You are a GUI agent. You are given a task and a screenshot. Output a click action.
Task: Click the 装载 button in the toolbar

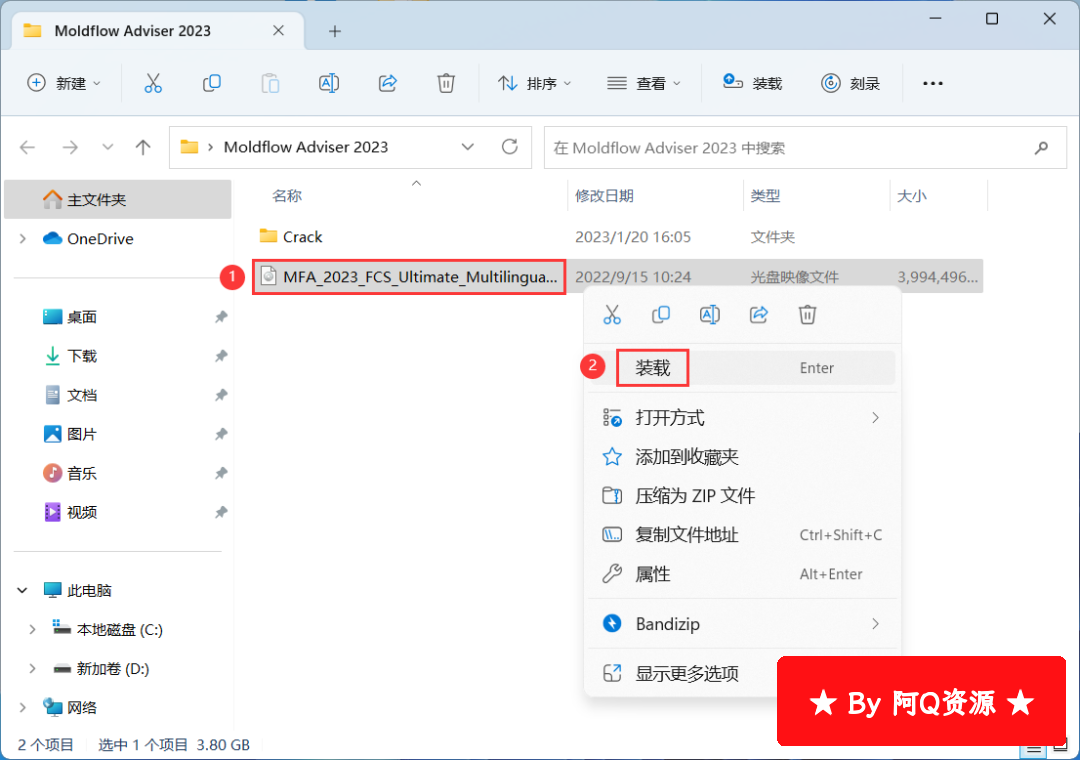pos(752,83)
